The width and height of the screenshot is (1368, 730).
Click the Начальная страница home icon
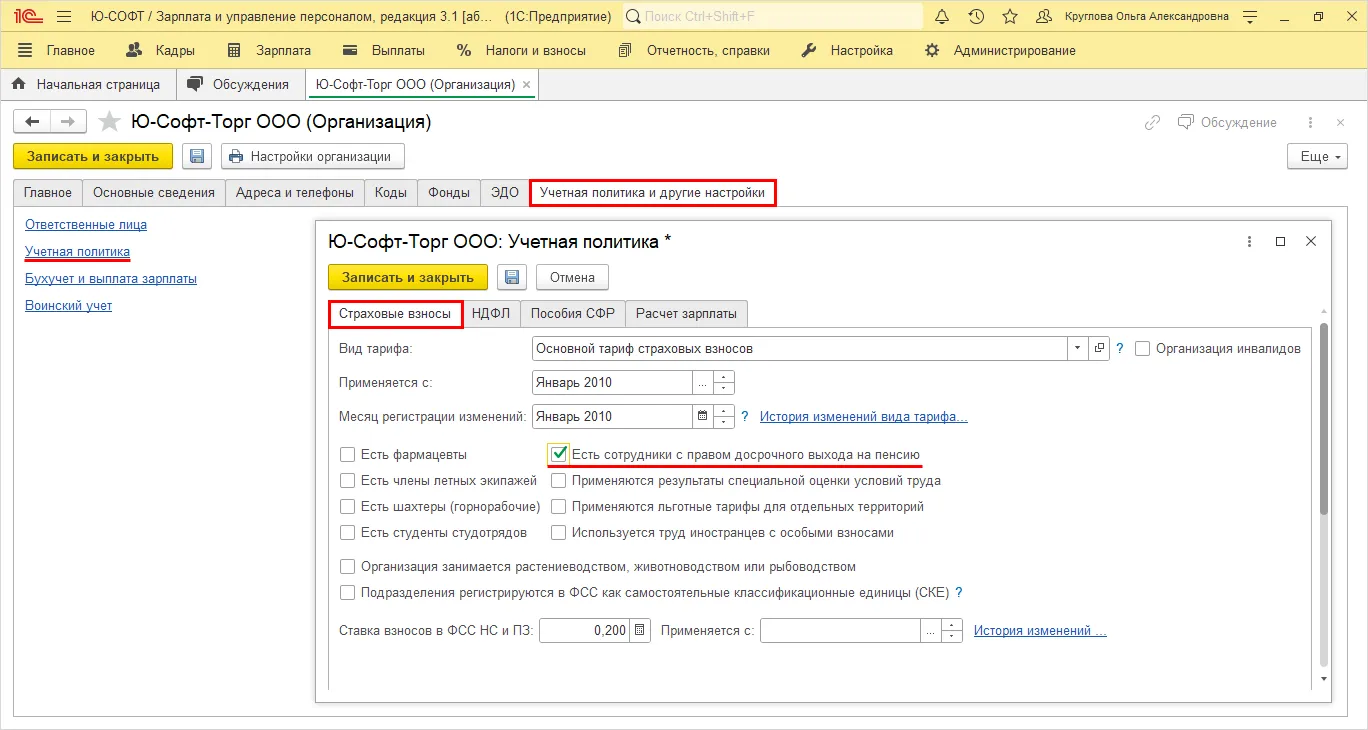[18, 84]
